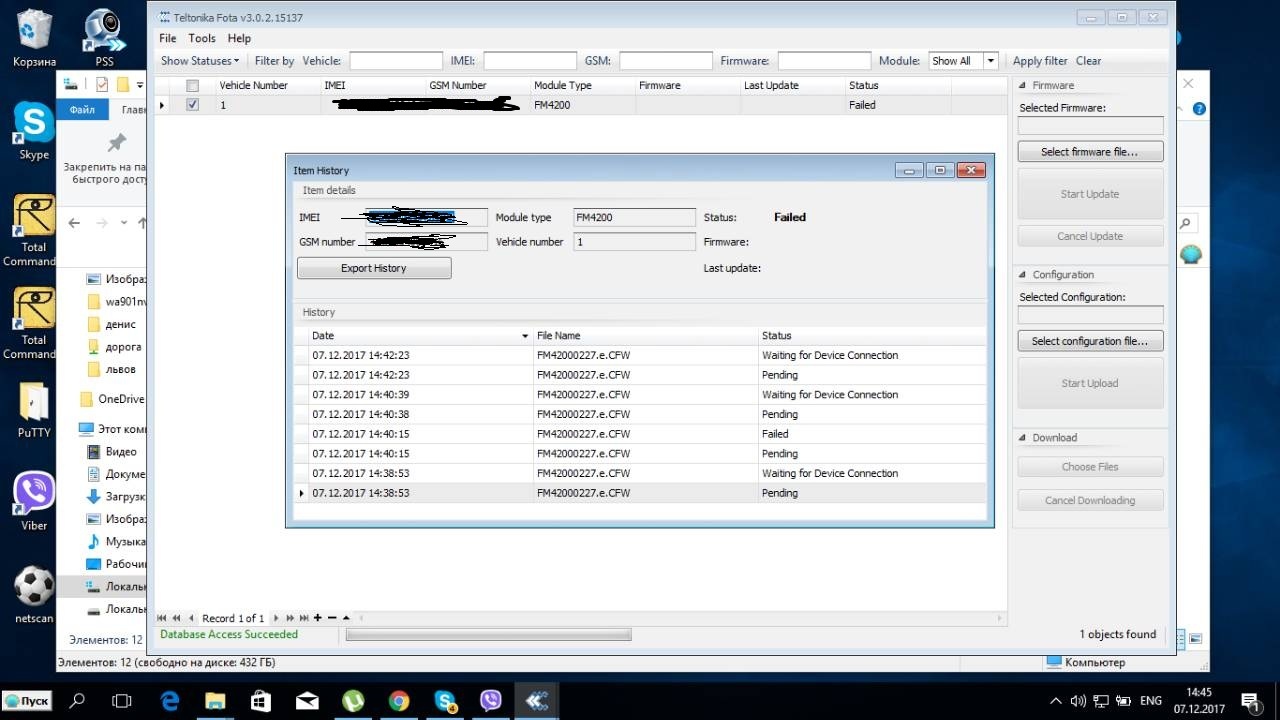Open the Tools menu
Viewport: 1280px width, 720px height.
point(202,38)
